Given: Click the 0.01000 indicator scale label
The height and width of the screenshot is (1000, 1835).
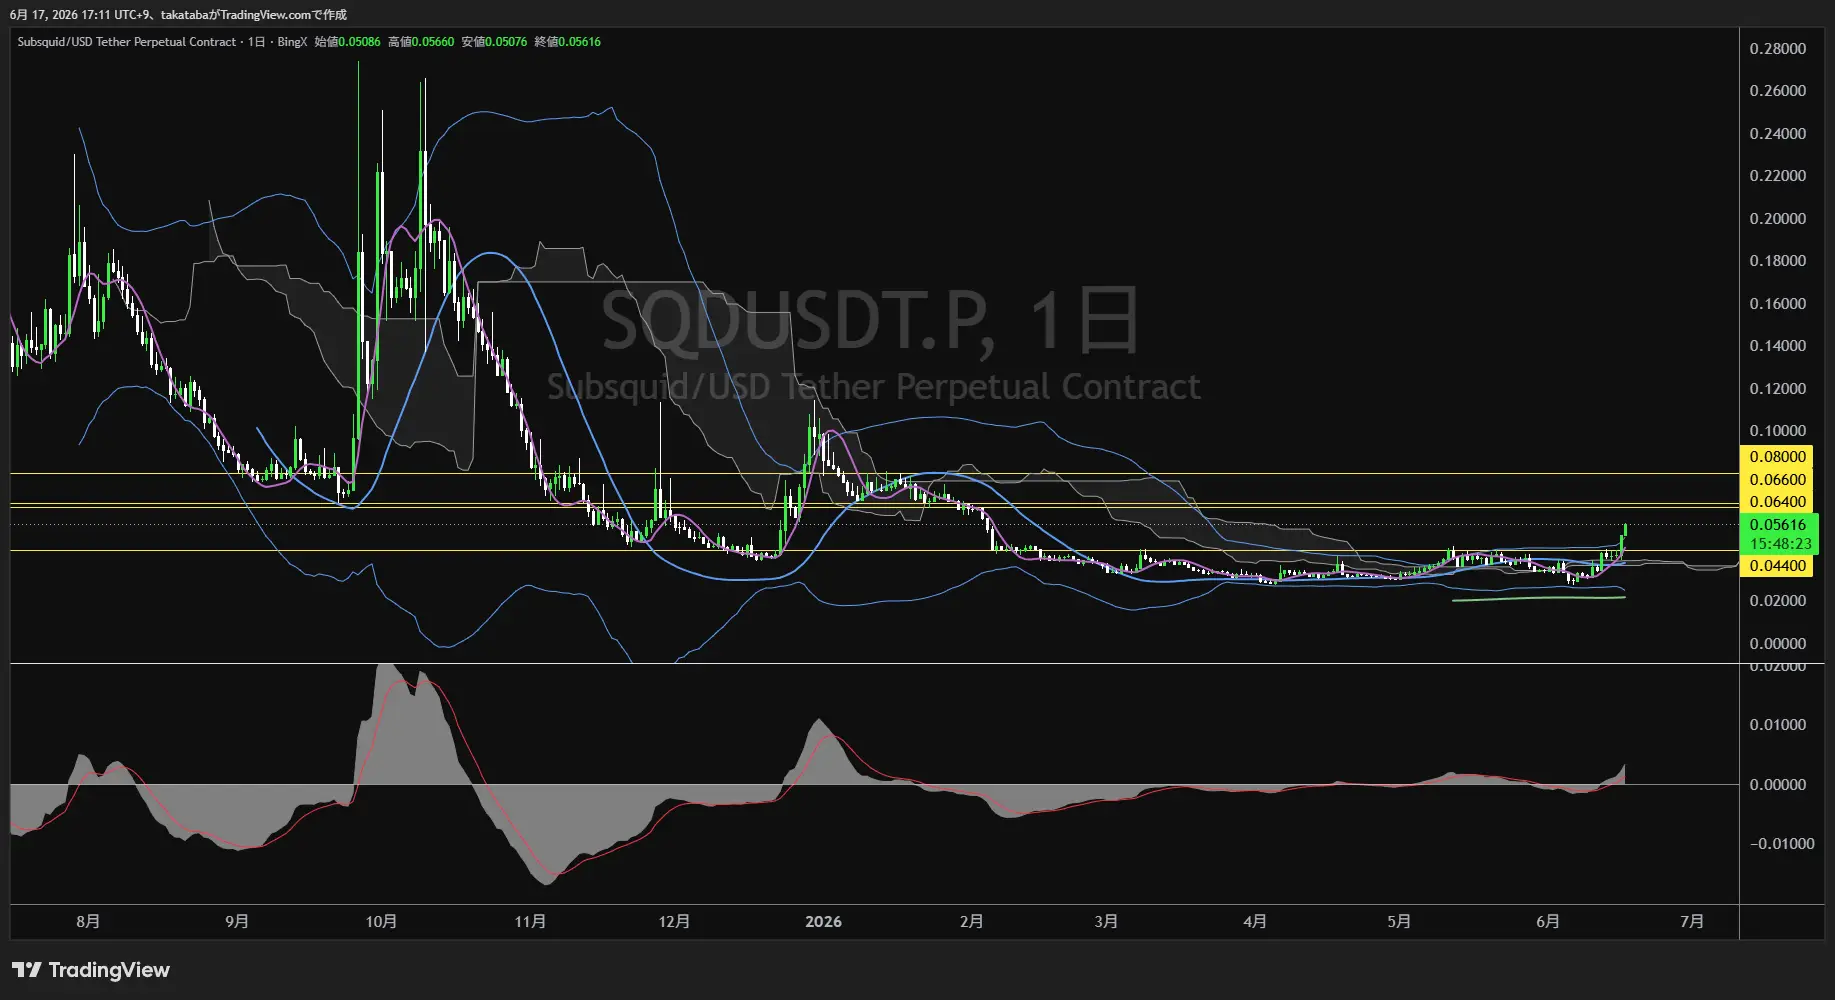Looking at the screenshot, I should pyautogui.click(x=1777, y=725).
